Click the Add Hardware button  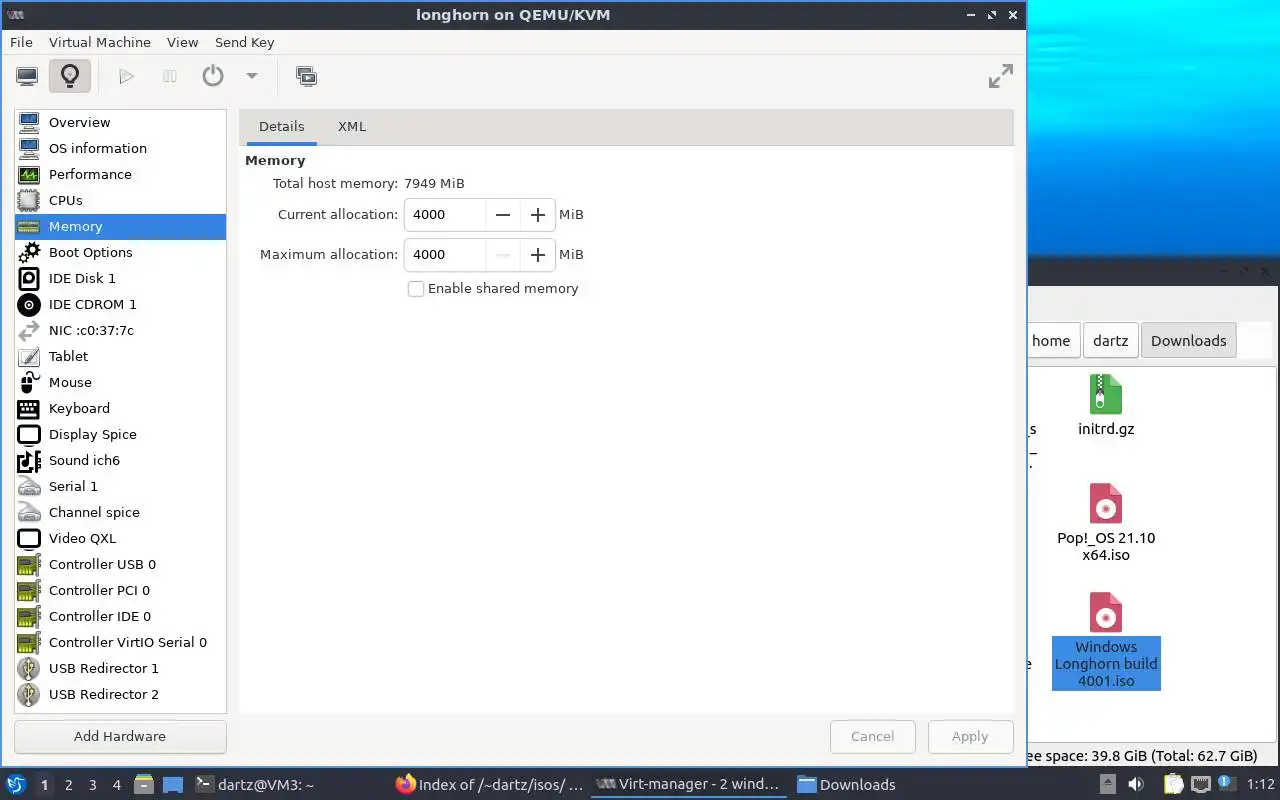(120, 736)
